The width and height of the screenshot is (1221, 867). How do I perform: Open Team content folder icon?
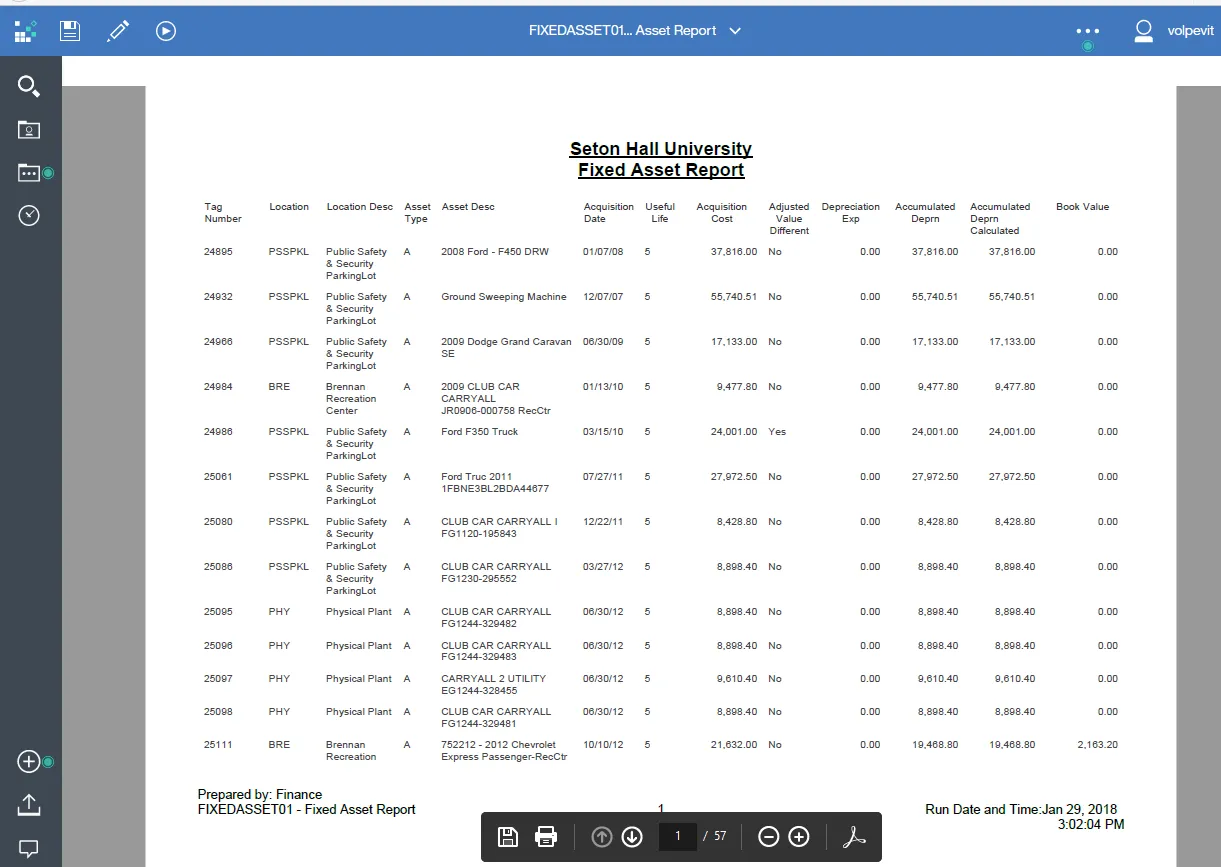coord(29,173)
